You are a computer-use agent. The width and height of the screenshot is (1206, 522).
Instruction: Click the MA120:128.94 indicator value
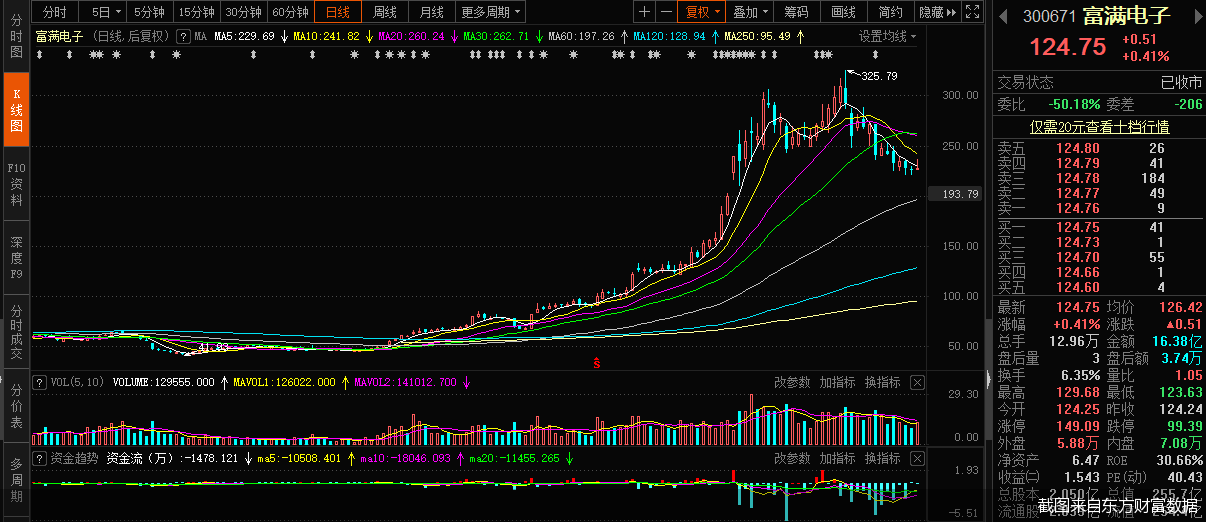coord(669,36)
